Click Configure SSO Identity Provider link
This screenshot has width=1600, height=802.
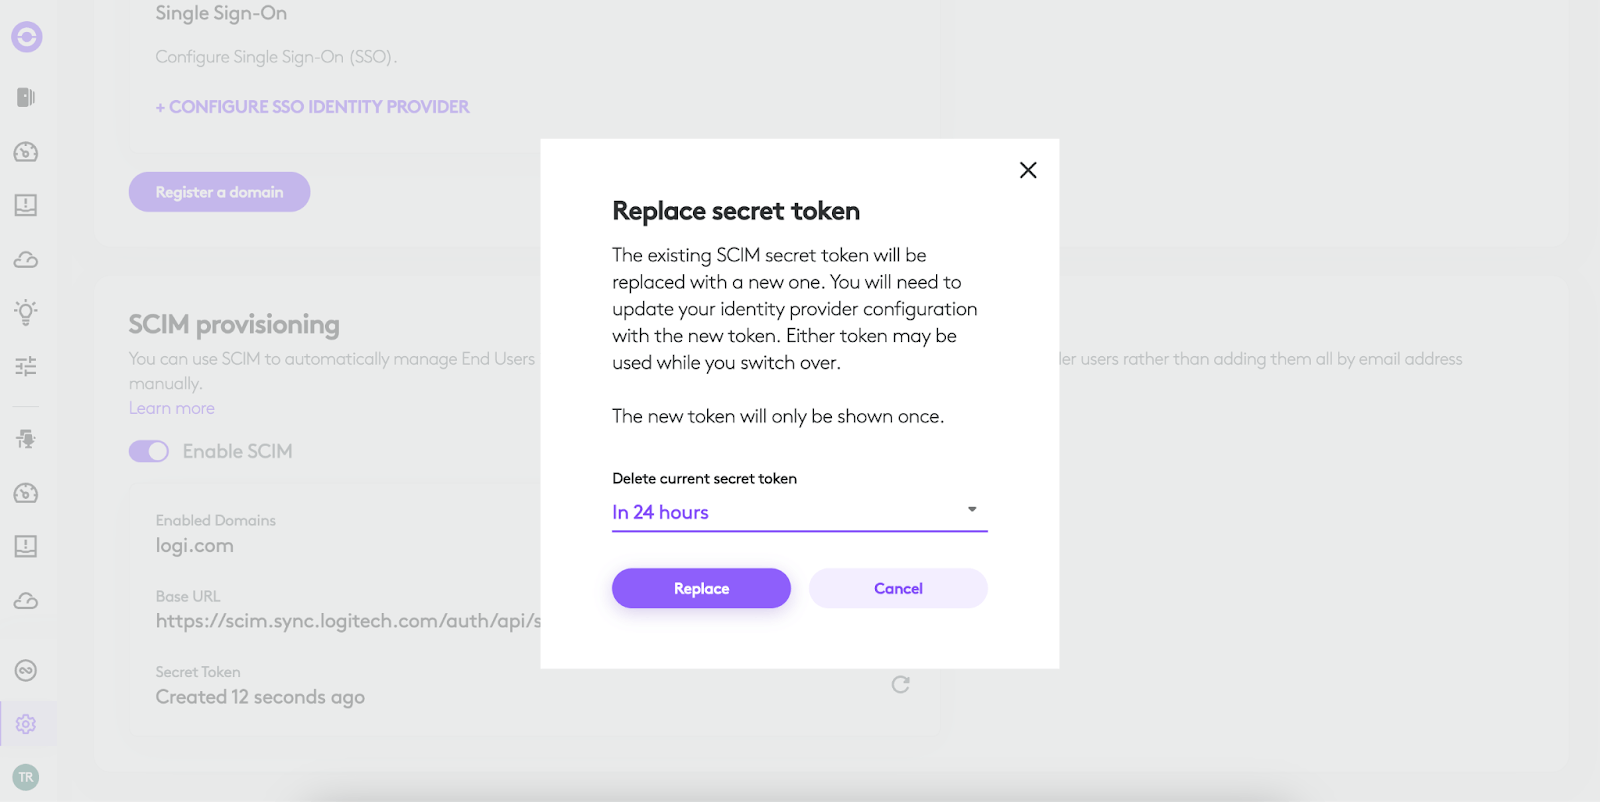click(312, 107)
